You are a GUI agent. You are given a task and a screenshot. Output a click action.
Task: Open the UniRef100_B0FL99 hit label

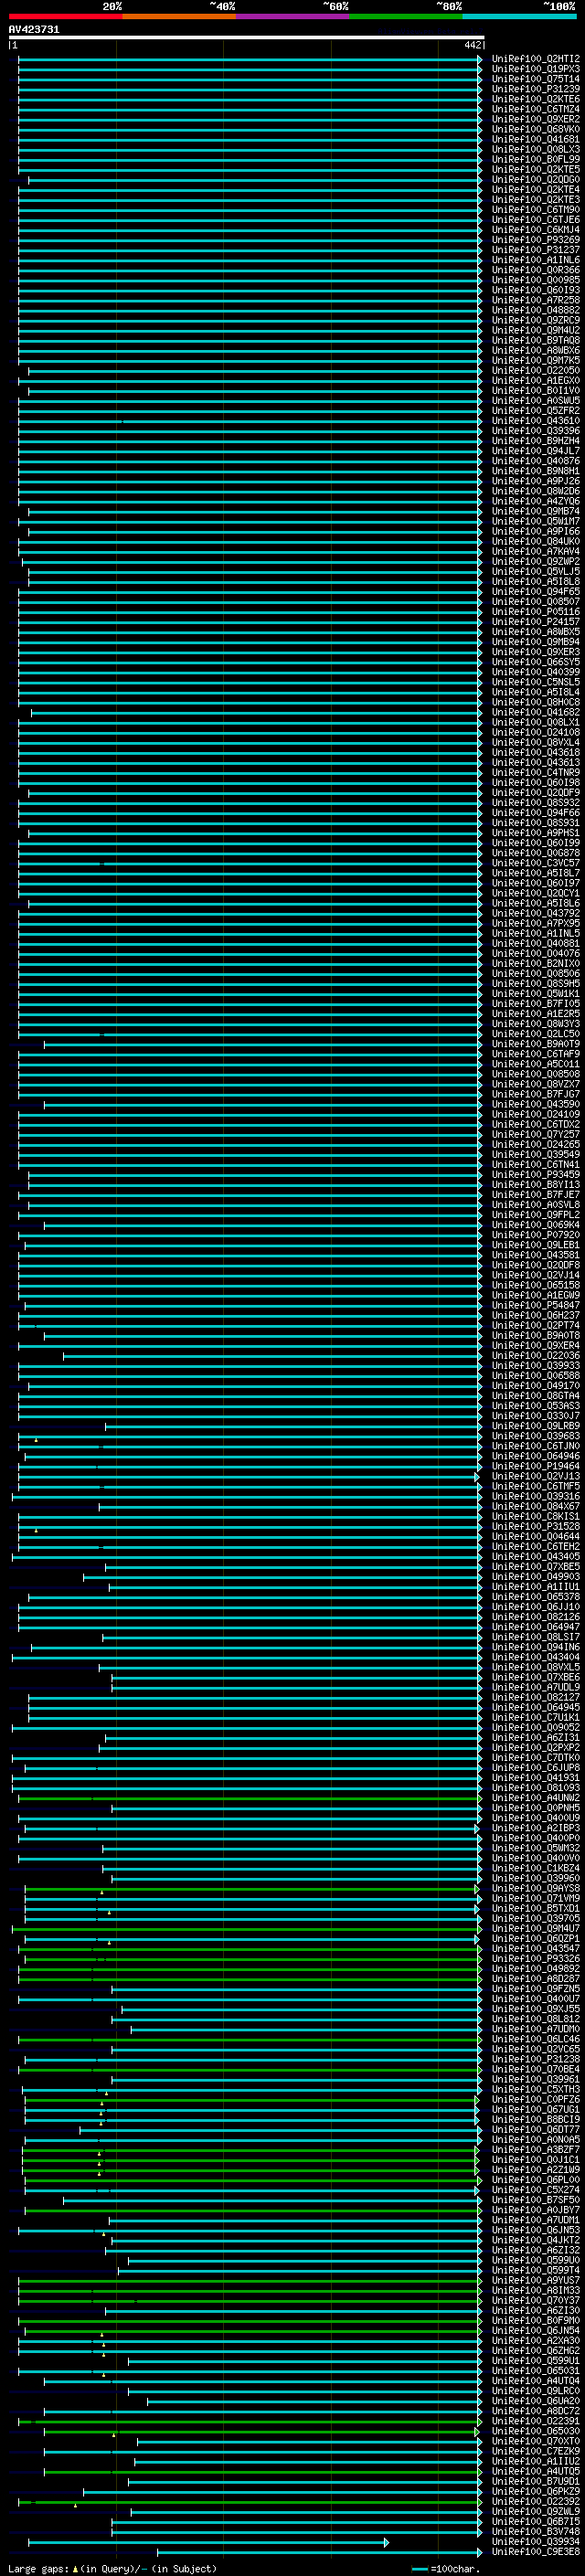[x=535, y=159]
